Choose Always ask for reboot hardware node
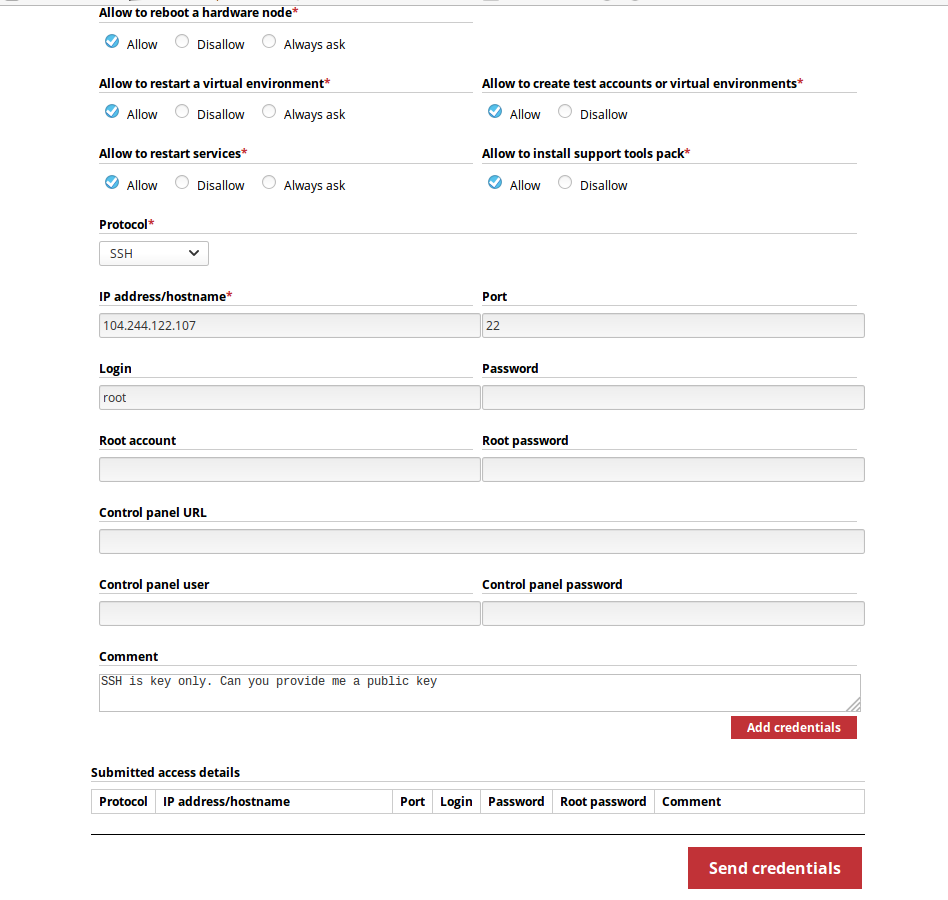This screenshot has height=900, width=948. tap(269, 42)
